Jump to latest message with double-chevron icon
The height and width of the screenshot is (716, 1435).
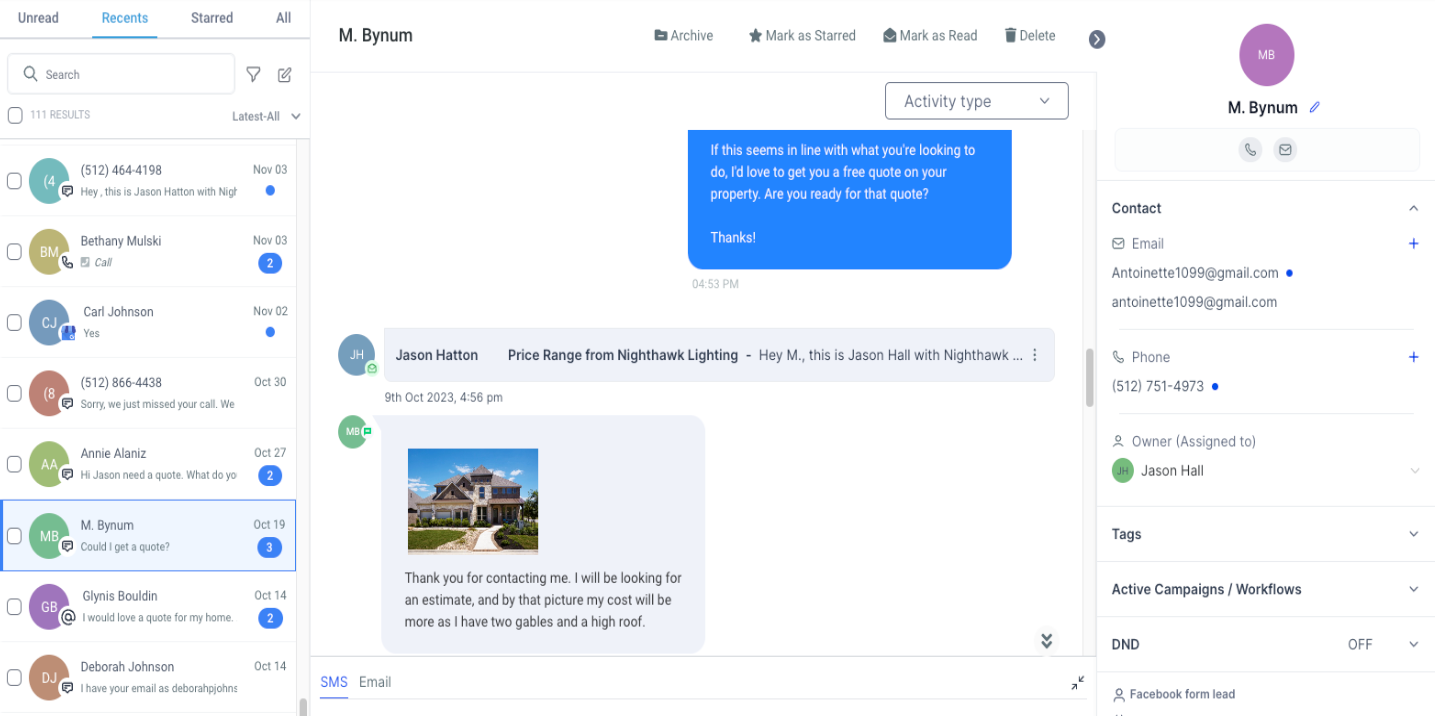click(1047, 641)
